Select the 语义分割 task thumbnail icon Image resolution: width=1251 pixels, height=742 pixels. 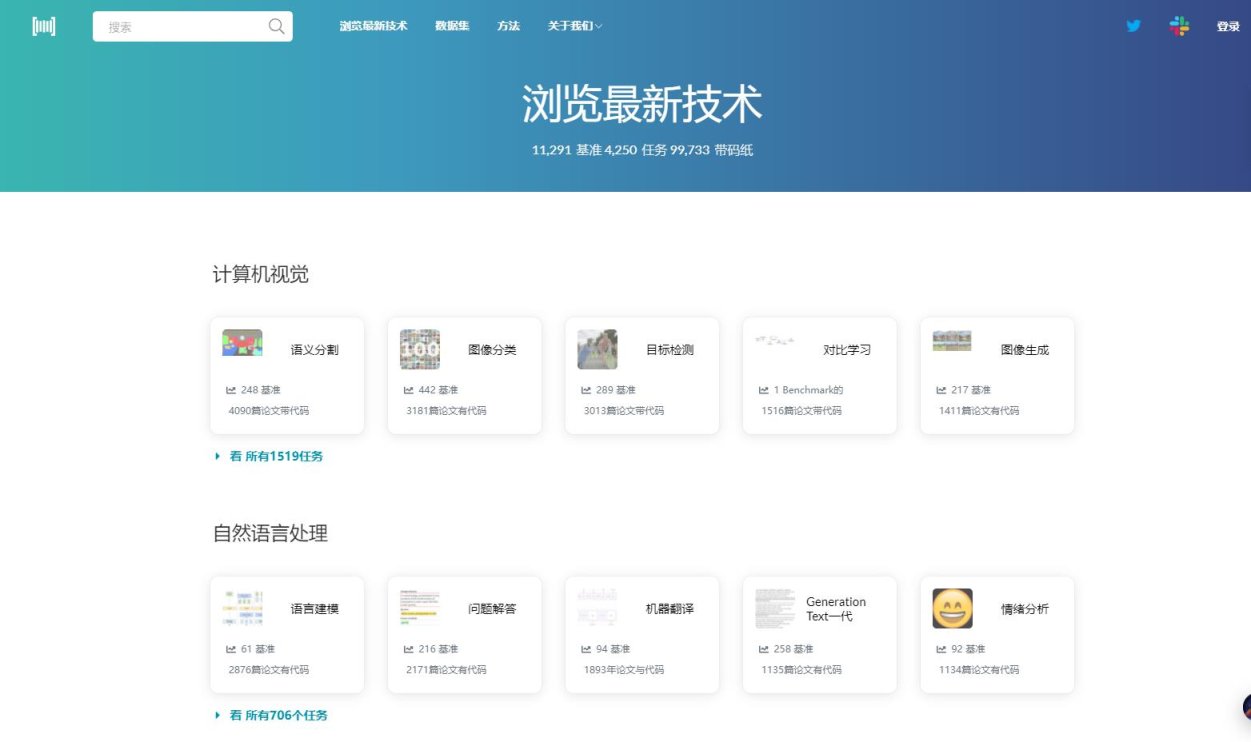[242, 344]
